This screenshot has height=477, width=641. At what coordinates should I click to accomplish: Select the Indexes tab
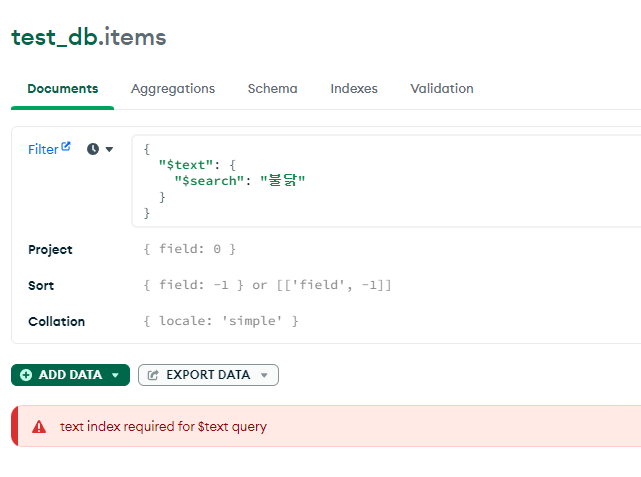click(354, 89)
